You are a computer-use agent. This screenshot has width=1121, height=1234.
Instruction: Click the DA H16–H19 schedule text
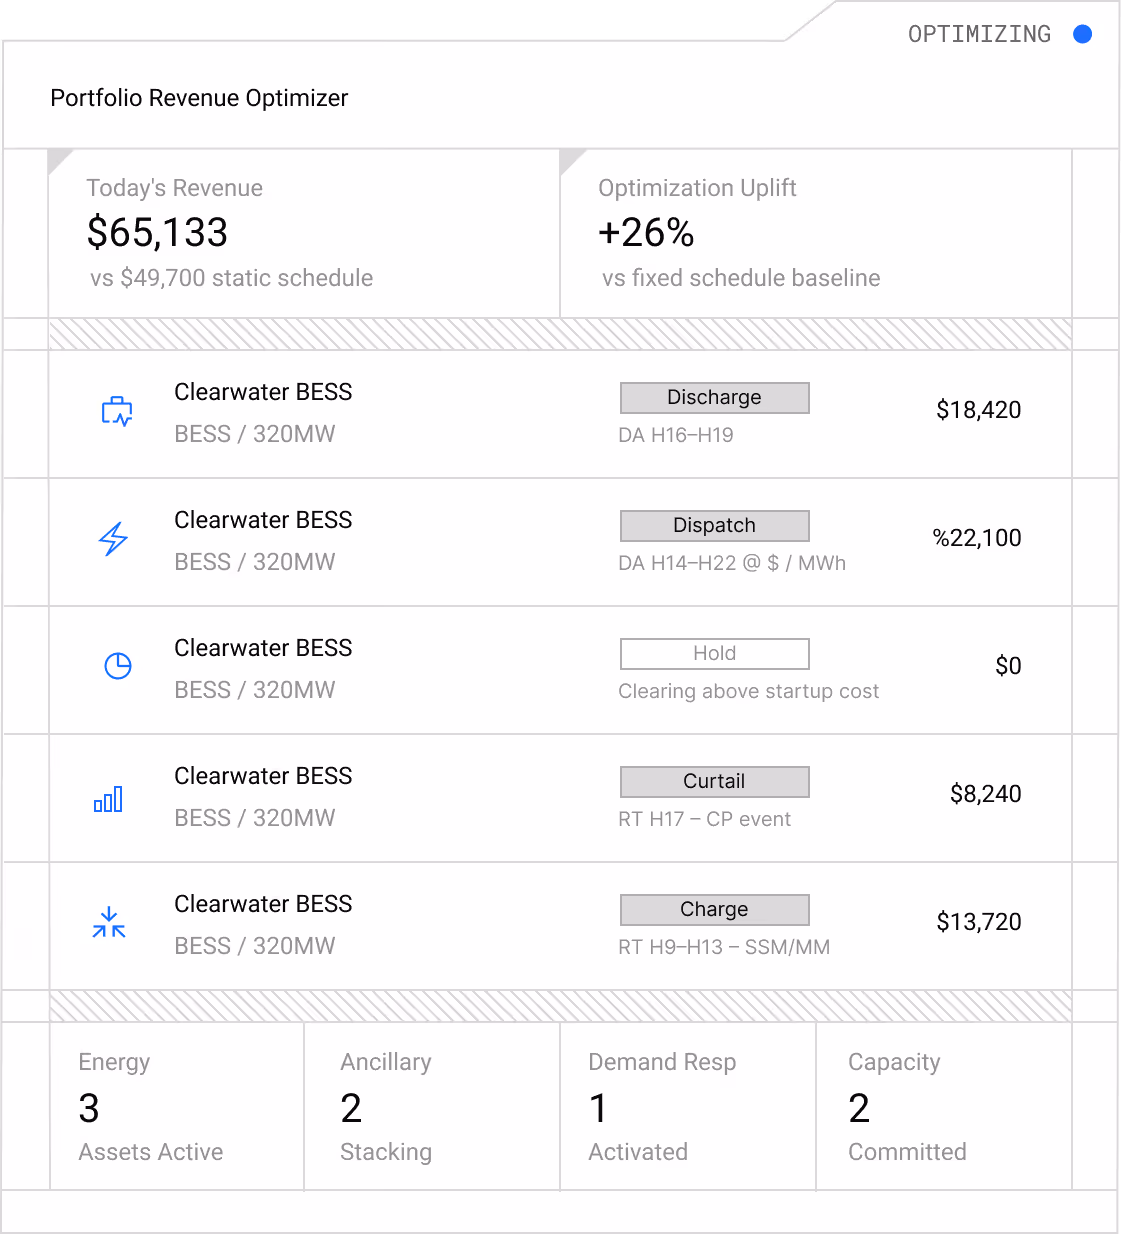(x=676, y=435)
